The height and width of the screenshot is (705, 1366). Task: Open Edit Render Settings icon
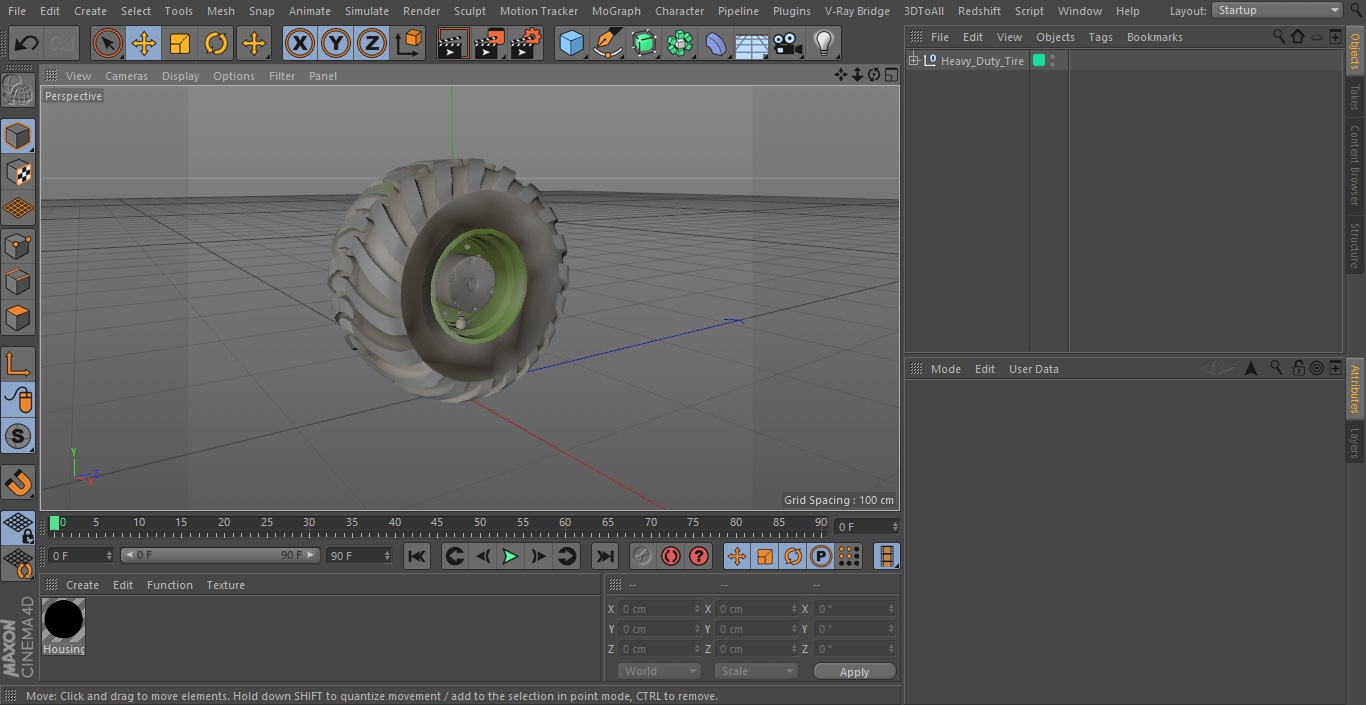(525, 43)
